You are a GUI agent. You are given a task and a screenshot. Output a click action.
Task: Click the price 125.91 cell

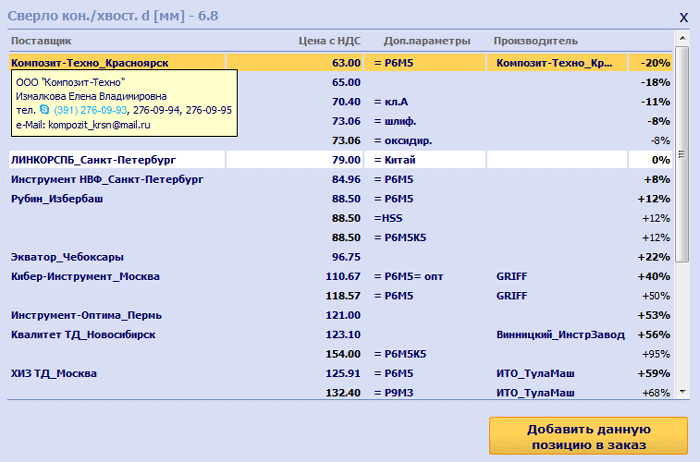coord(343,374)
